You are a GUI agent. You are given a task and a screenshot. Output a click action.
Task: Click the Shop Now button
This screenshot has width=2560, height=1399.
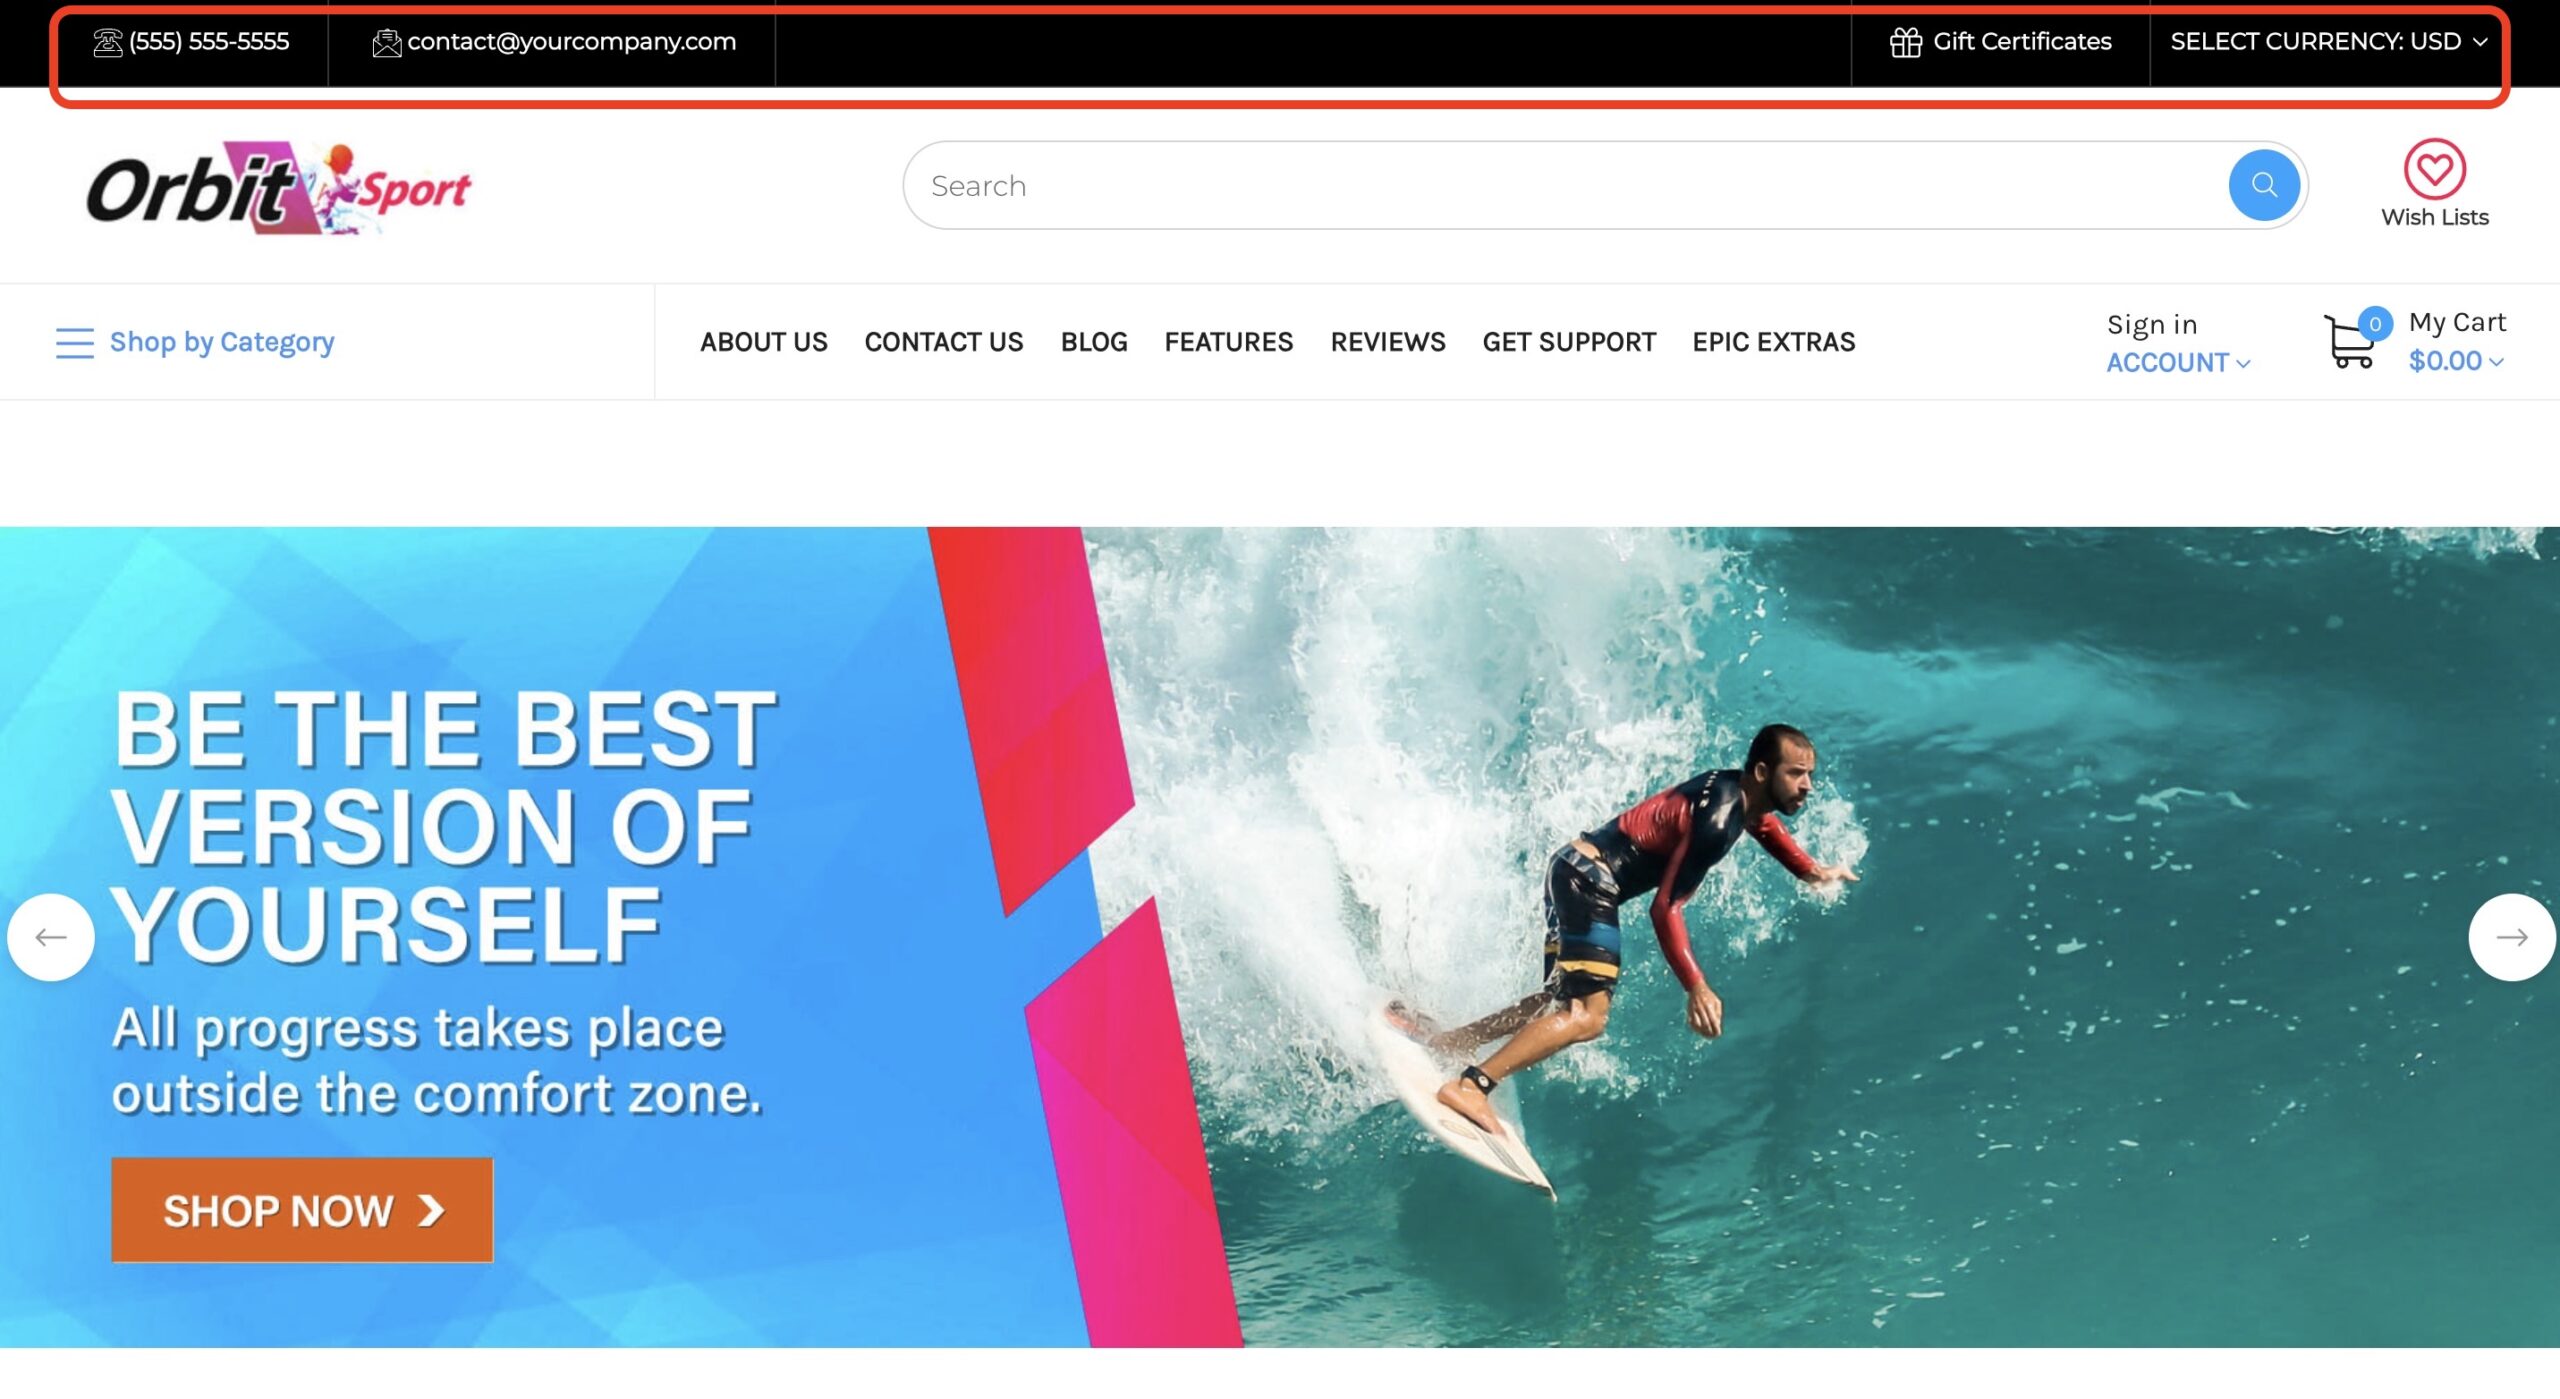[302, 1210]
